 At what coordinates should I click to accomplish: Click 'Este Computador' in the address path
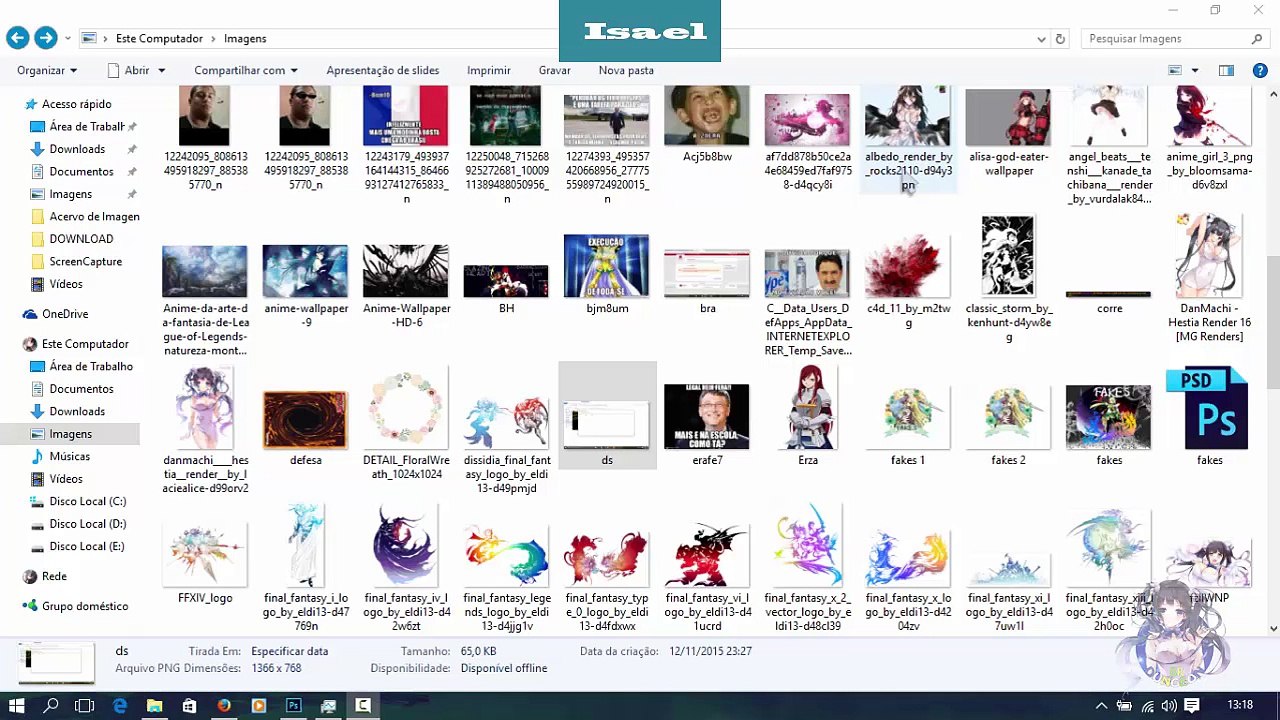pos(159,39)
